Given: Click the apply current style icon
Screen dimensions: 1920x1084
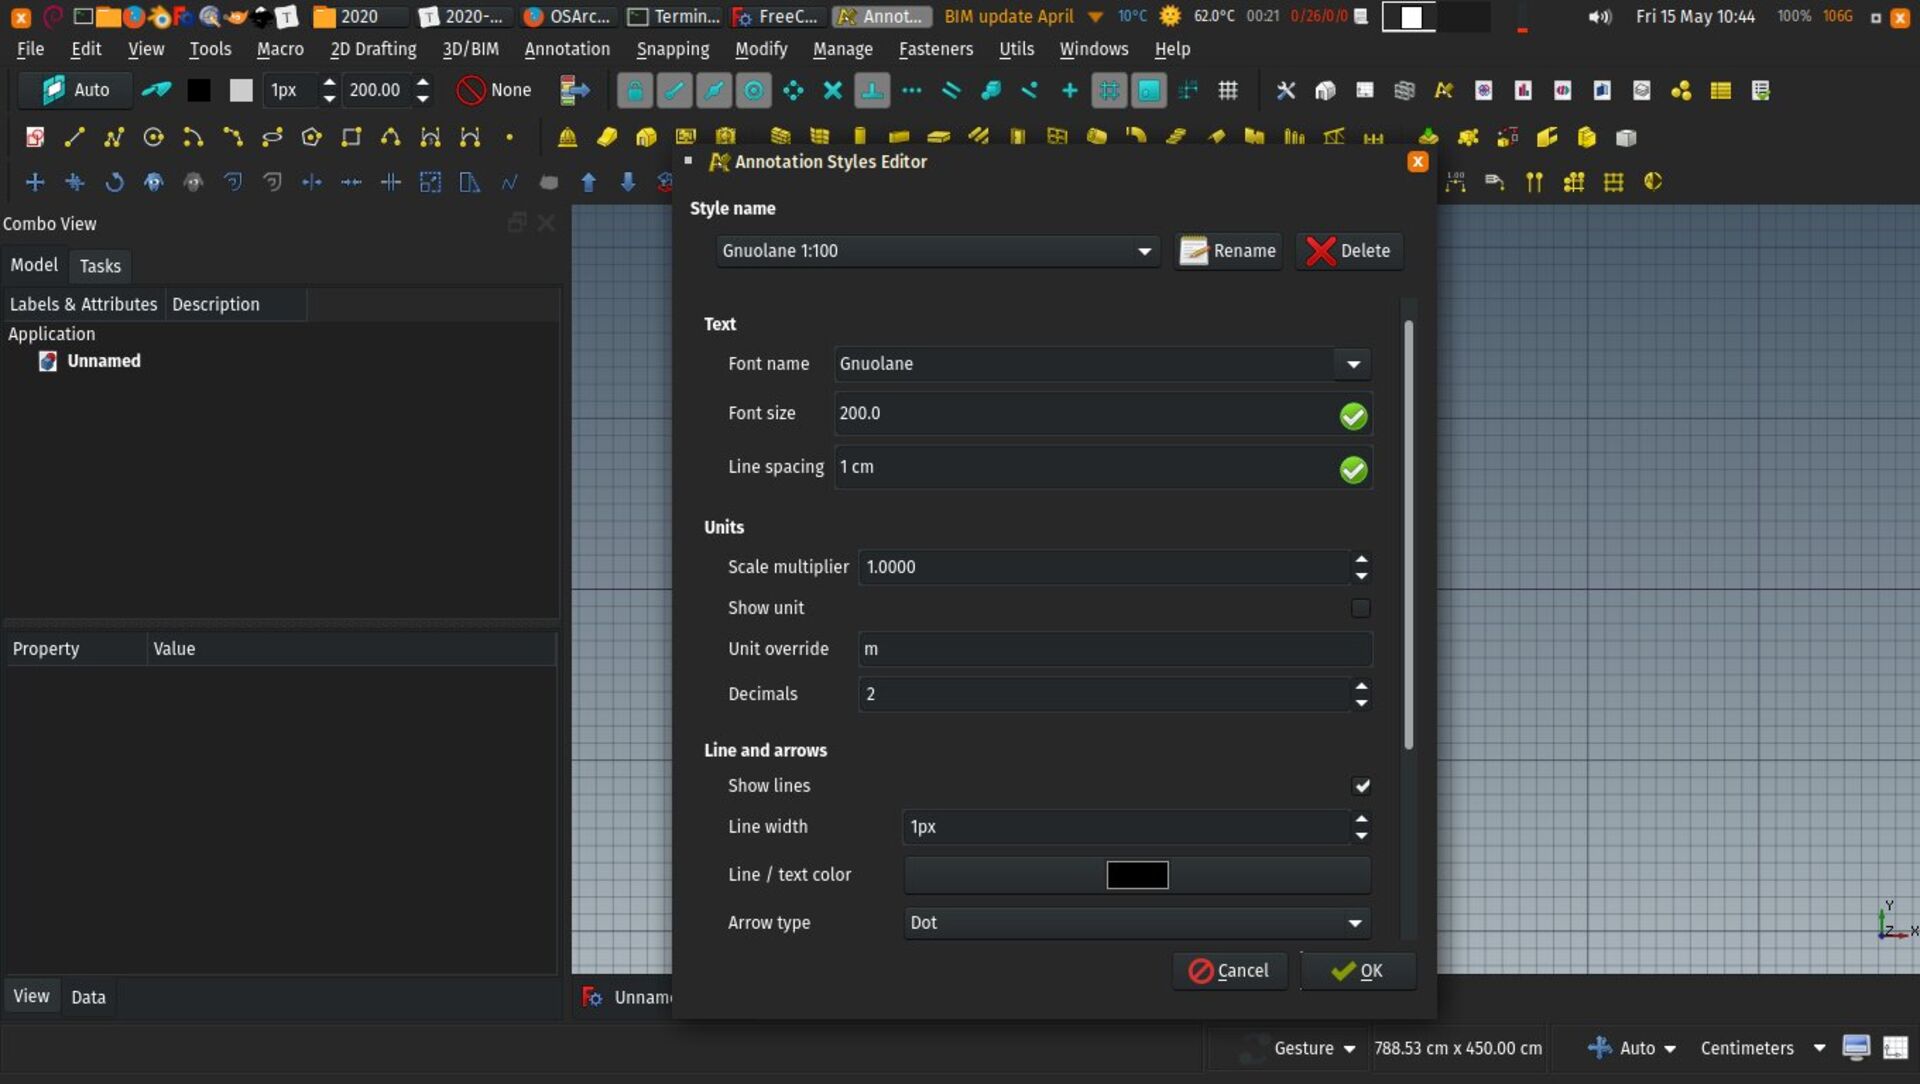Looking at the screenshot, I should click(156, 90).
